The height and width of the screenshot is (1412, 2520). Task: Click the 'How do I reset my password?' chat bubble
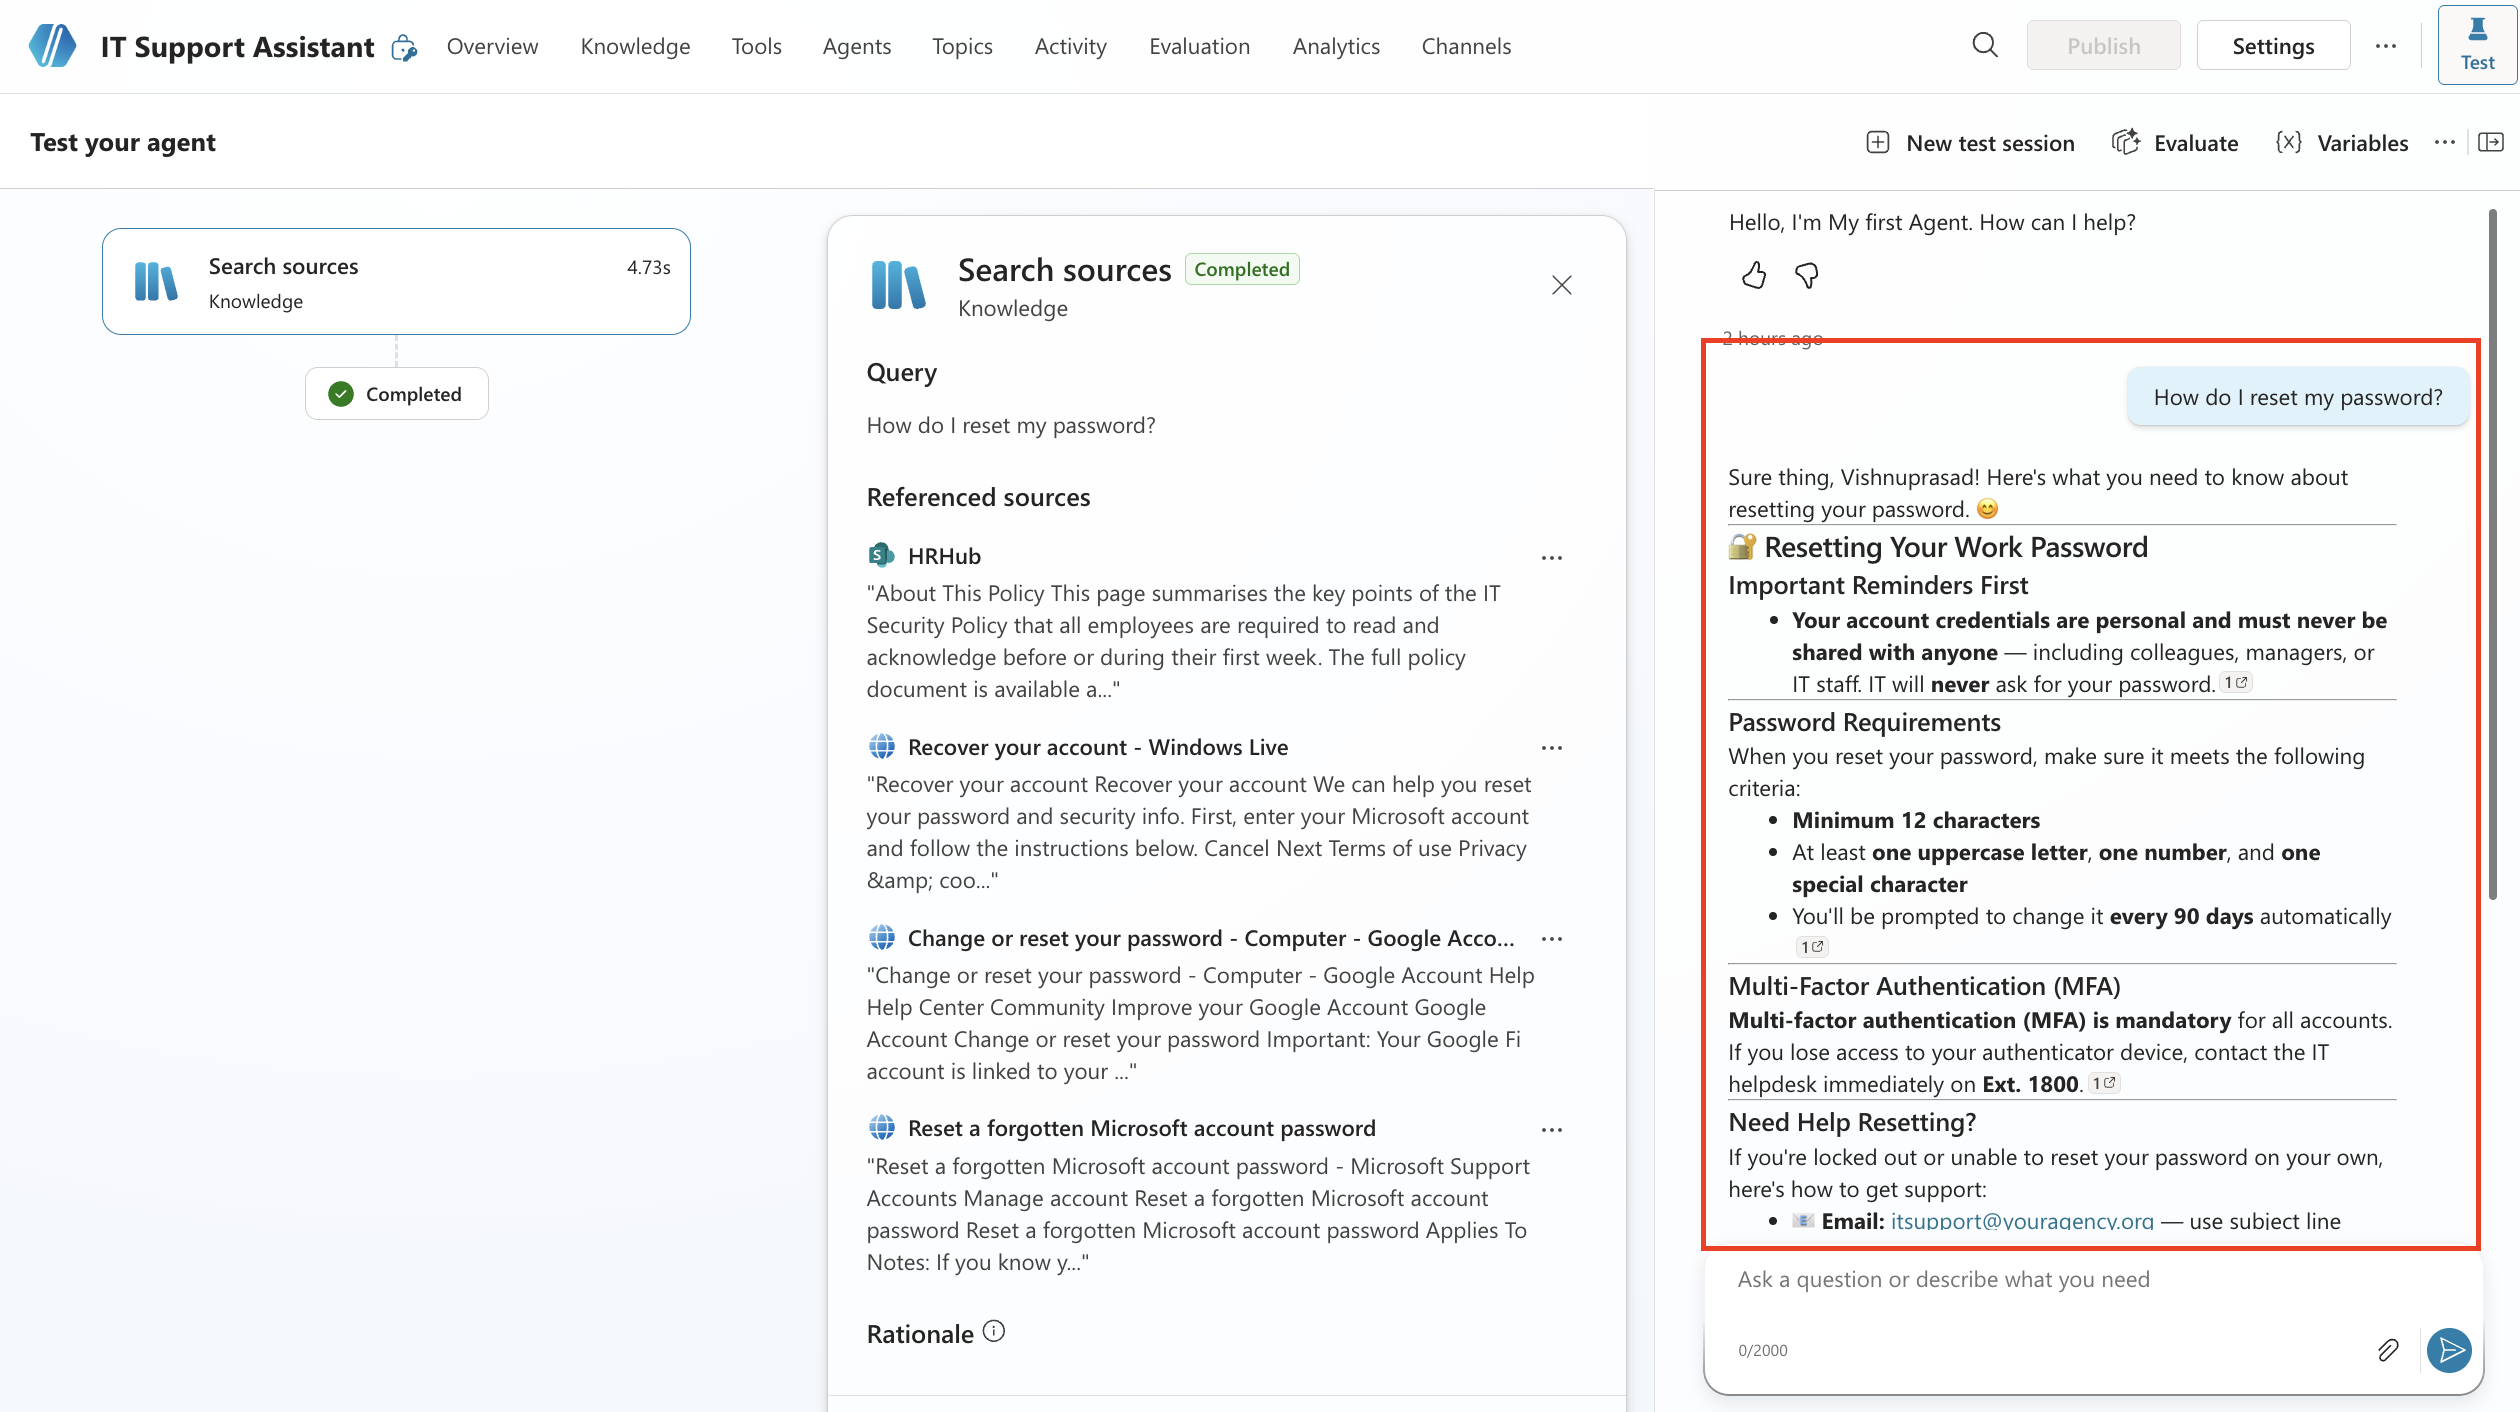pyautogui.click(x=2298, y=397)
